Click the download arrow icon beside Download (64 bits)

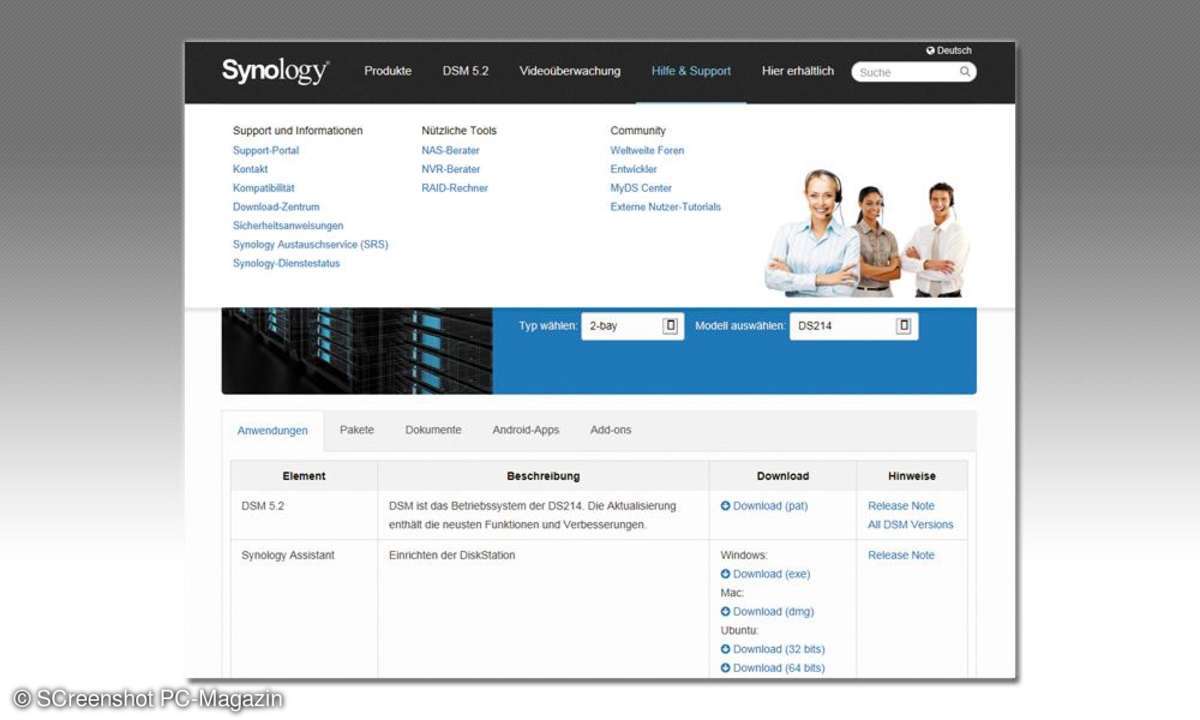[726, 668]
